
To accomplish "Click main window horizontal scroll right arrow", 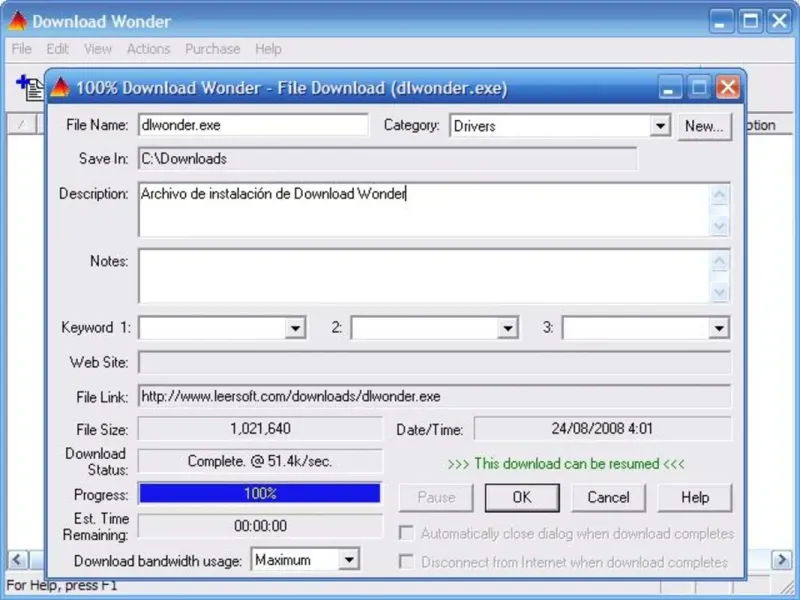I will click(x=782, y=560).
